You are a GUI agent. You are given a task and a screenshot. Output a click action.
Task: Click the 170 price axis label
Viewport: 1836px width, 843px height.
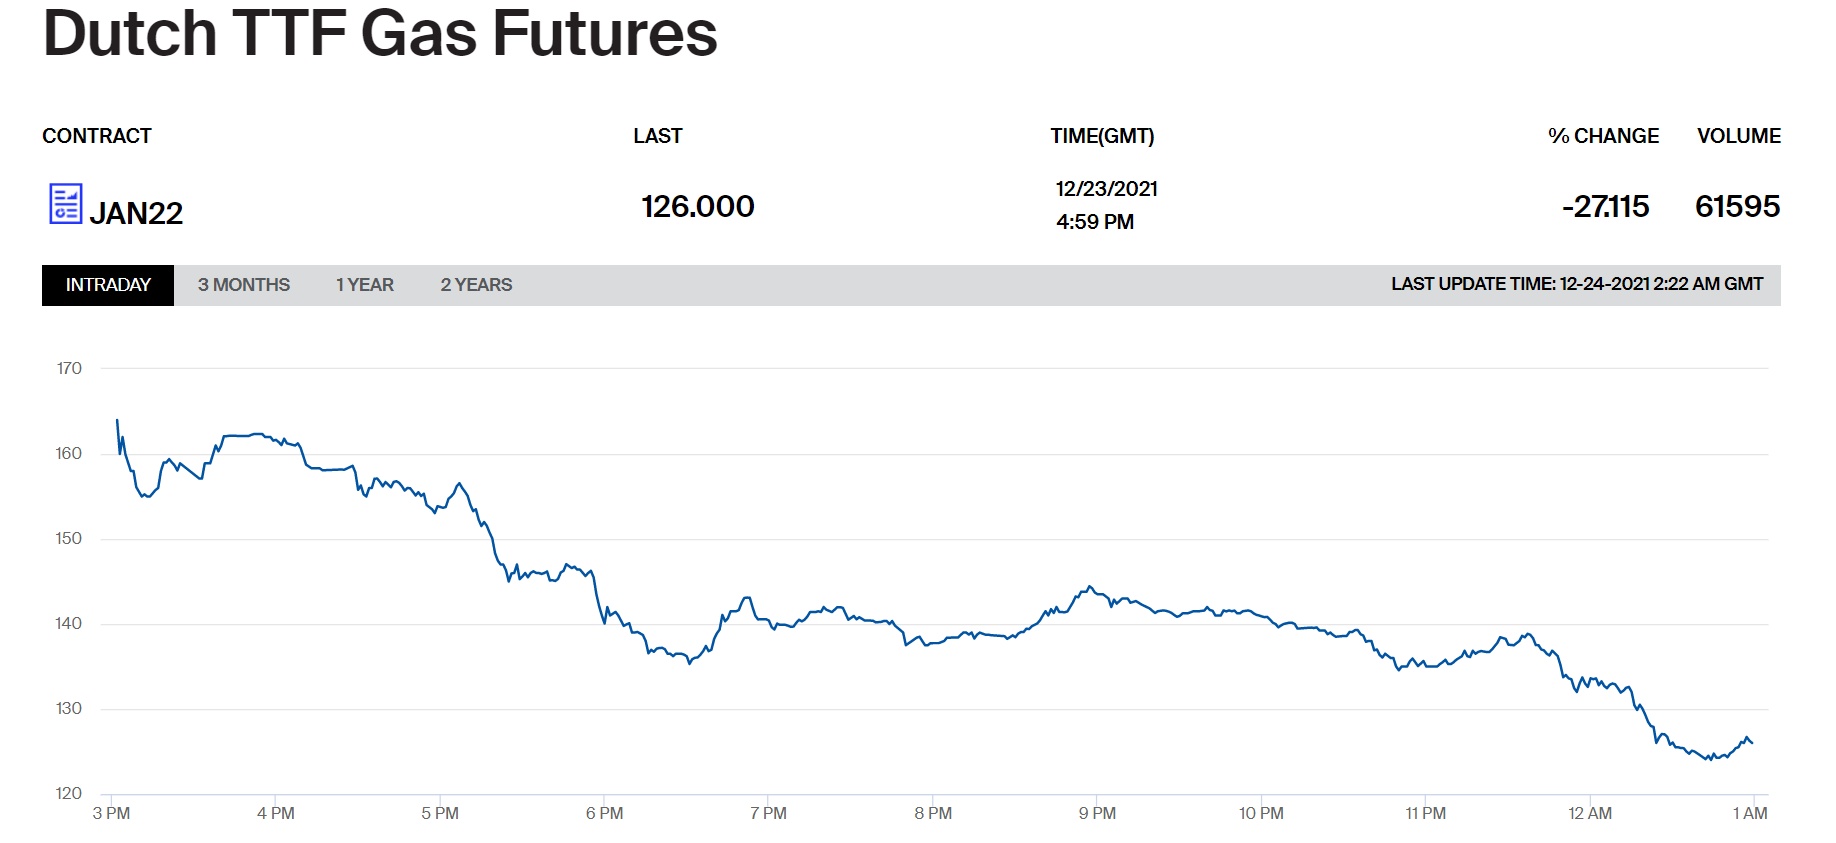pos(69,368)
